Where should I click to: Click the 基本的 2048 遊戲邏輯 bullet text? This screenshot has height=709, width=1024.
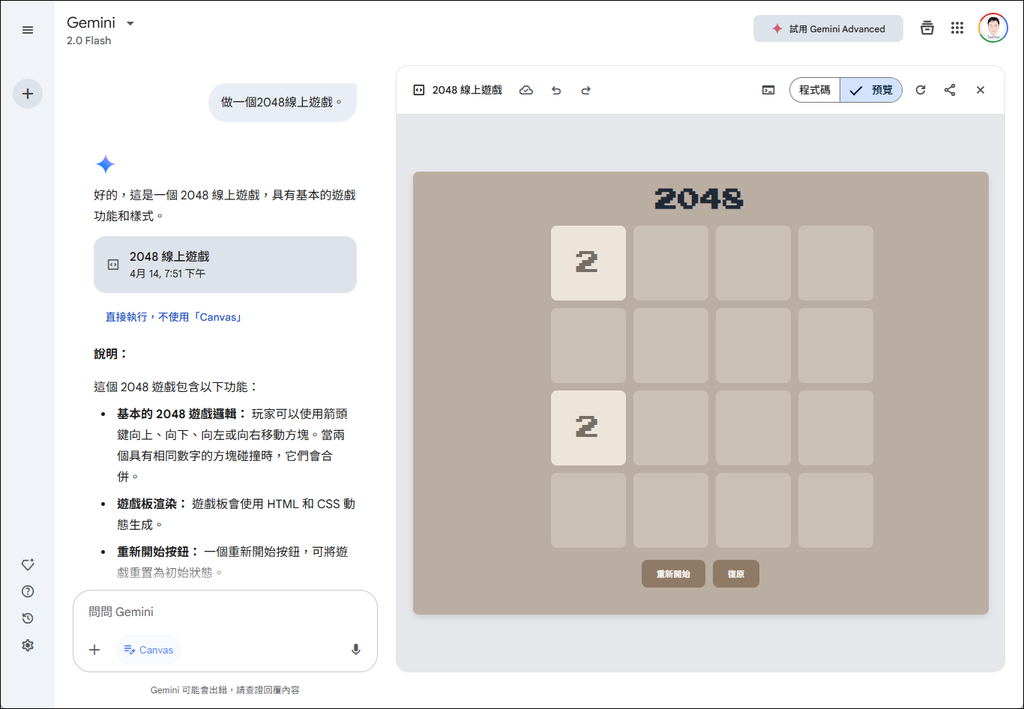point(182,414)
